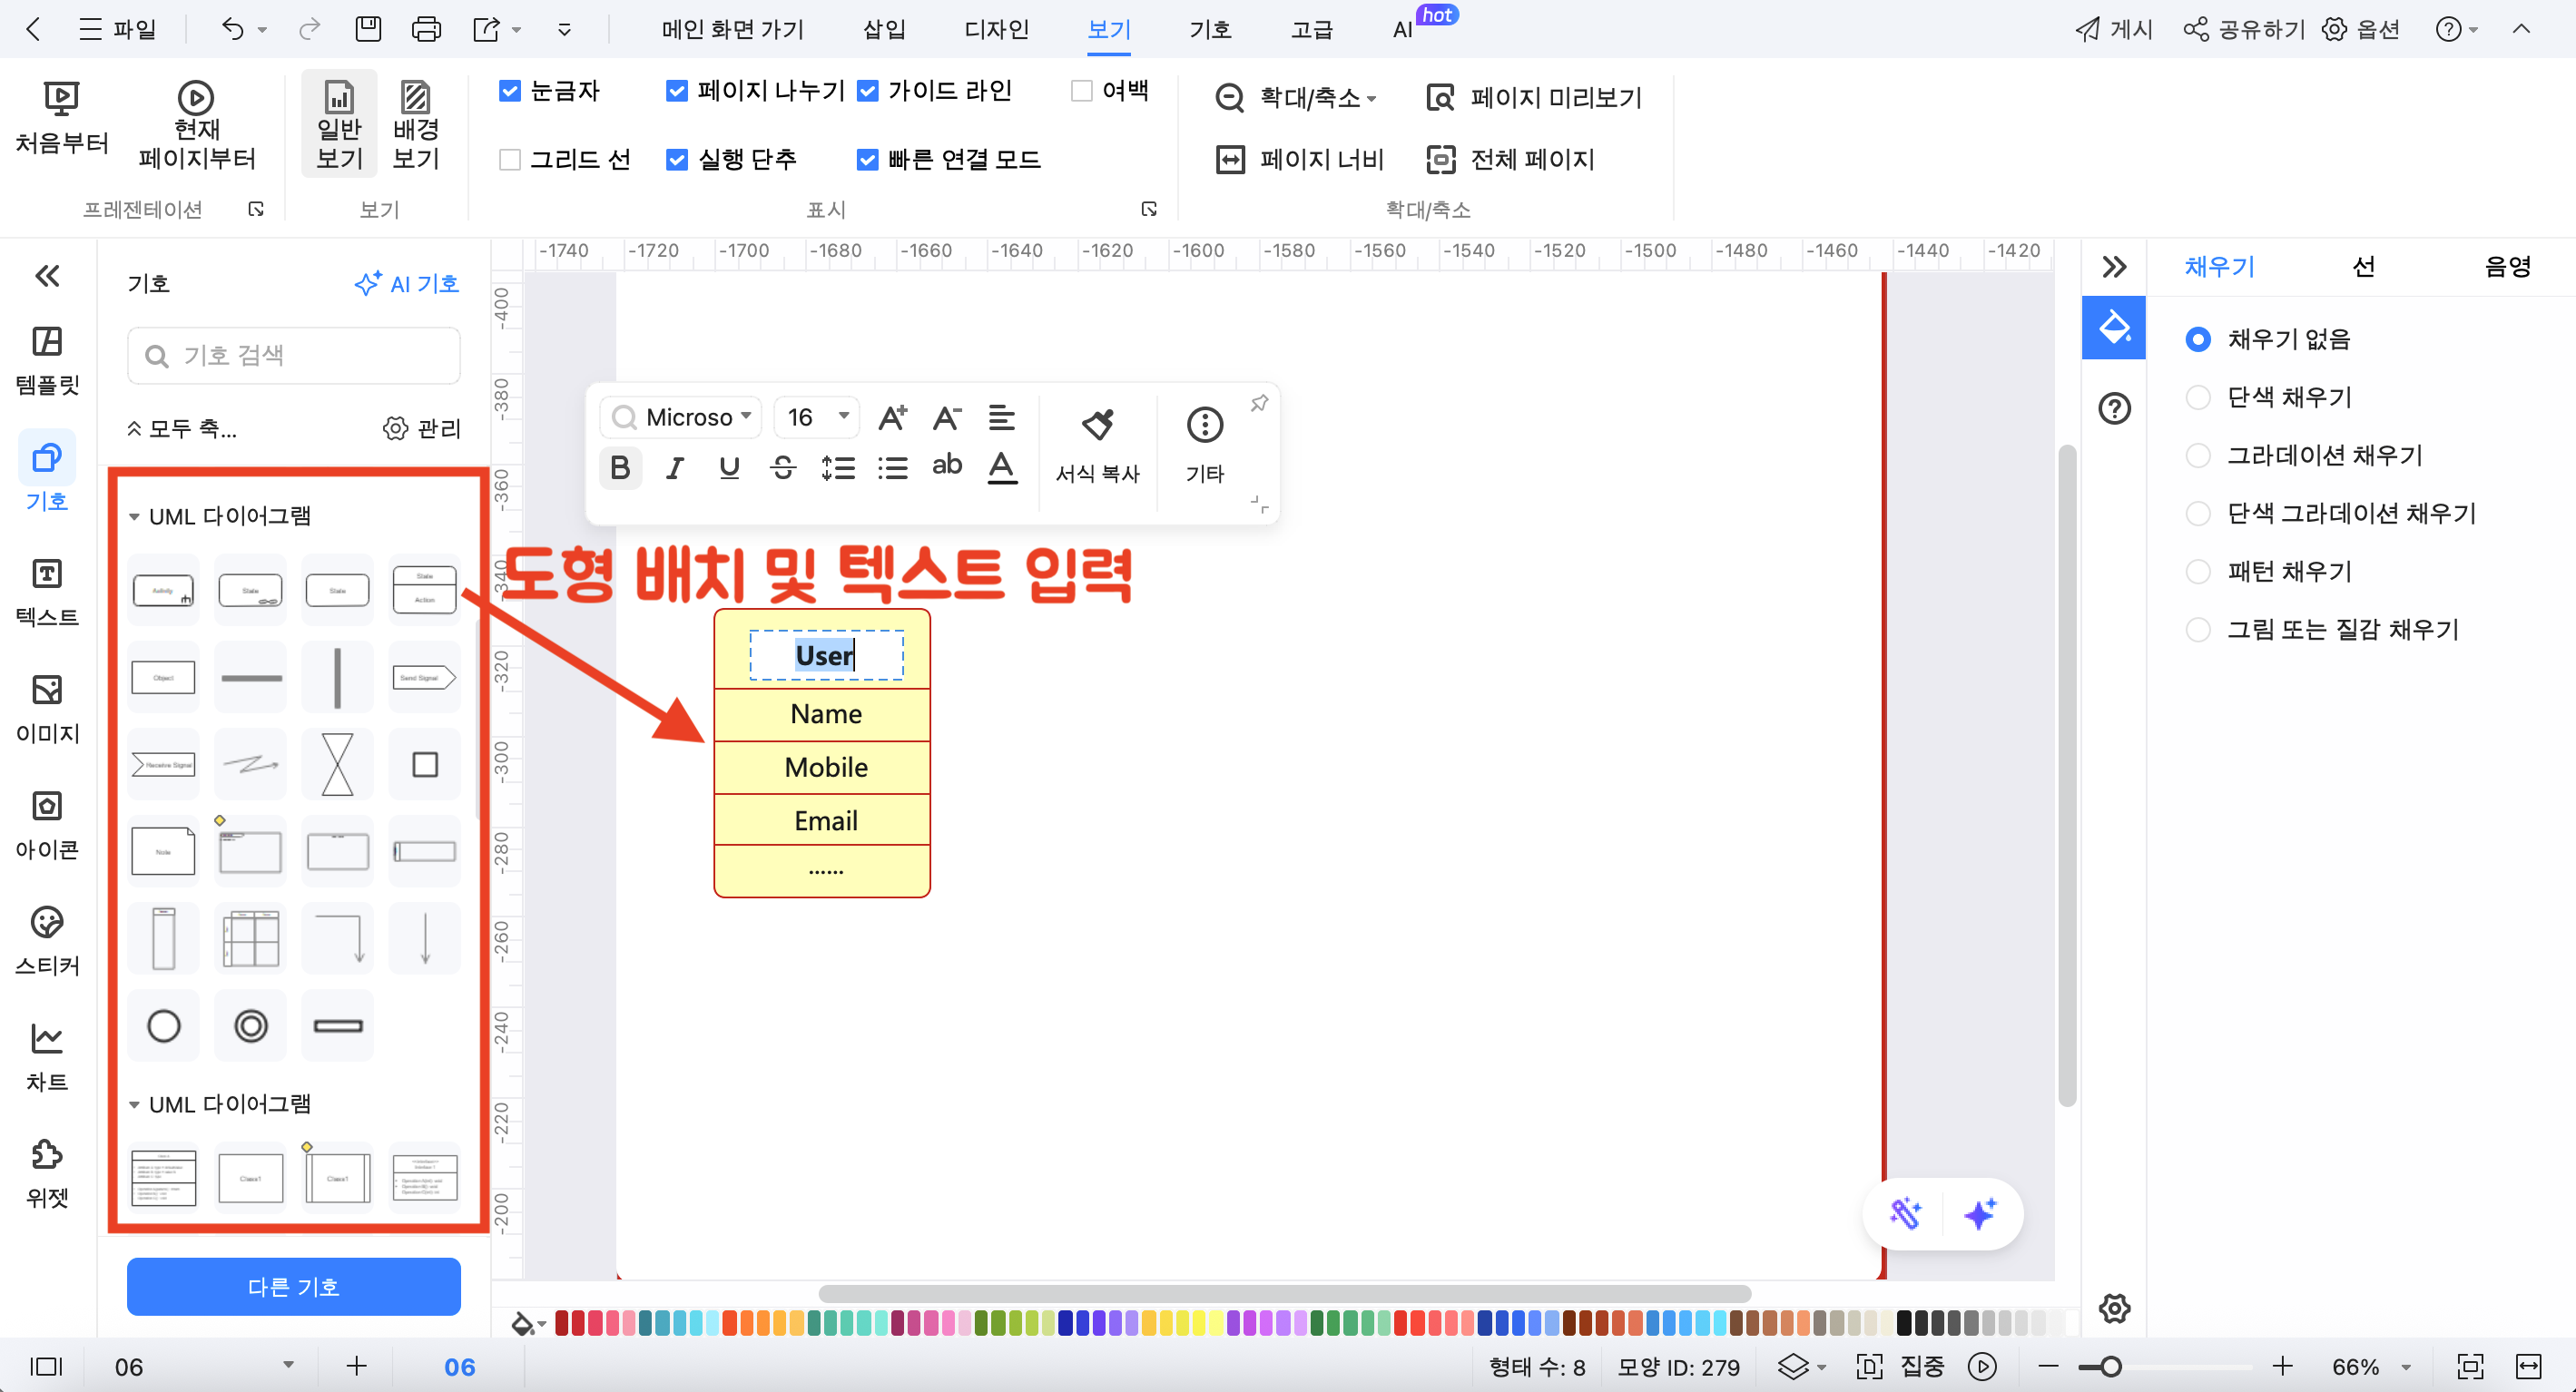
Task: Click the font color A icon
Action: coord(1001,467)
